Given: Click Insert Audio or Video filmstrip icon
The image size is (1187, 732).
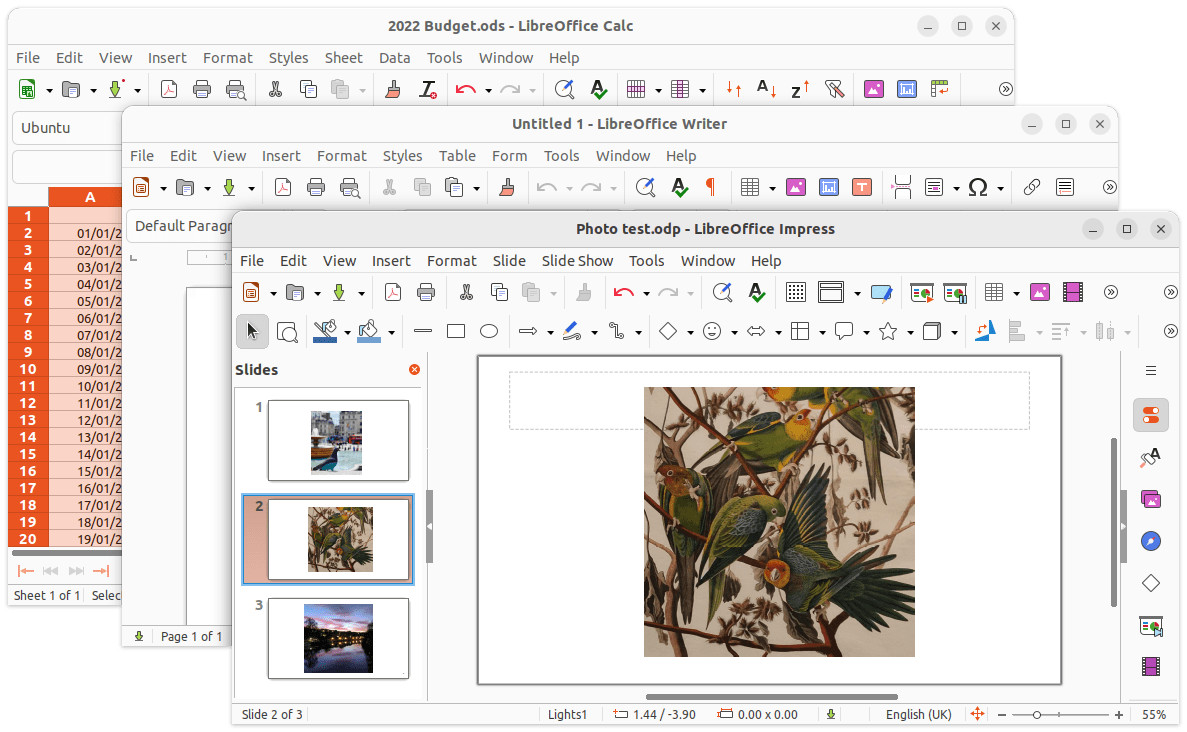Looking at the screenshot, I should click(x=1073, y=292).
